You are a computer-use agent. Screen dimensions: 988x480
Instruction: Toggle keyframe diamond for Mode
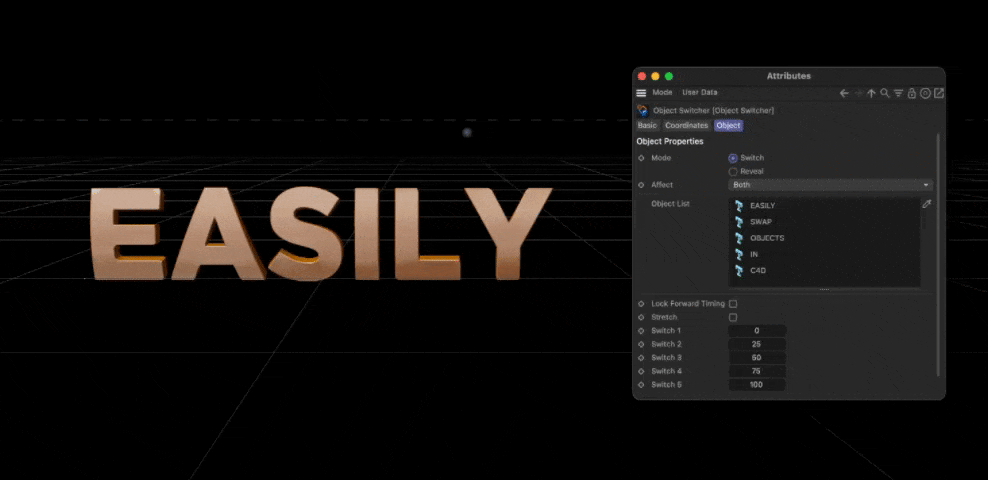641,158
